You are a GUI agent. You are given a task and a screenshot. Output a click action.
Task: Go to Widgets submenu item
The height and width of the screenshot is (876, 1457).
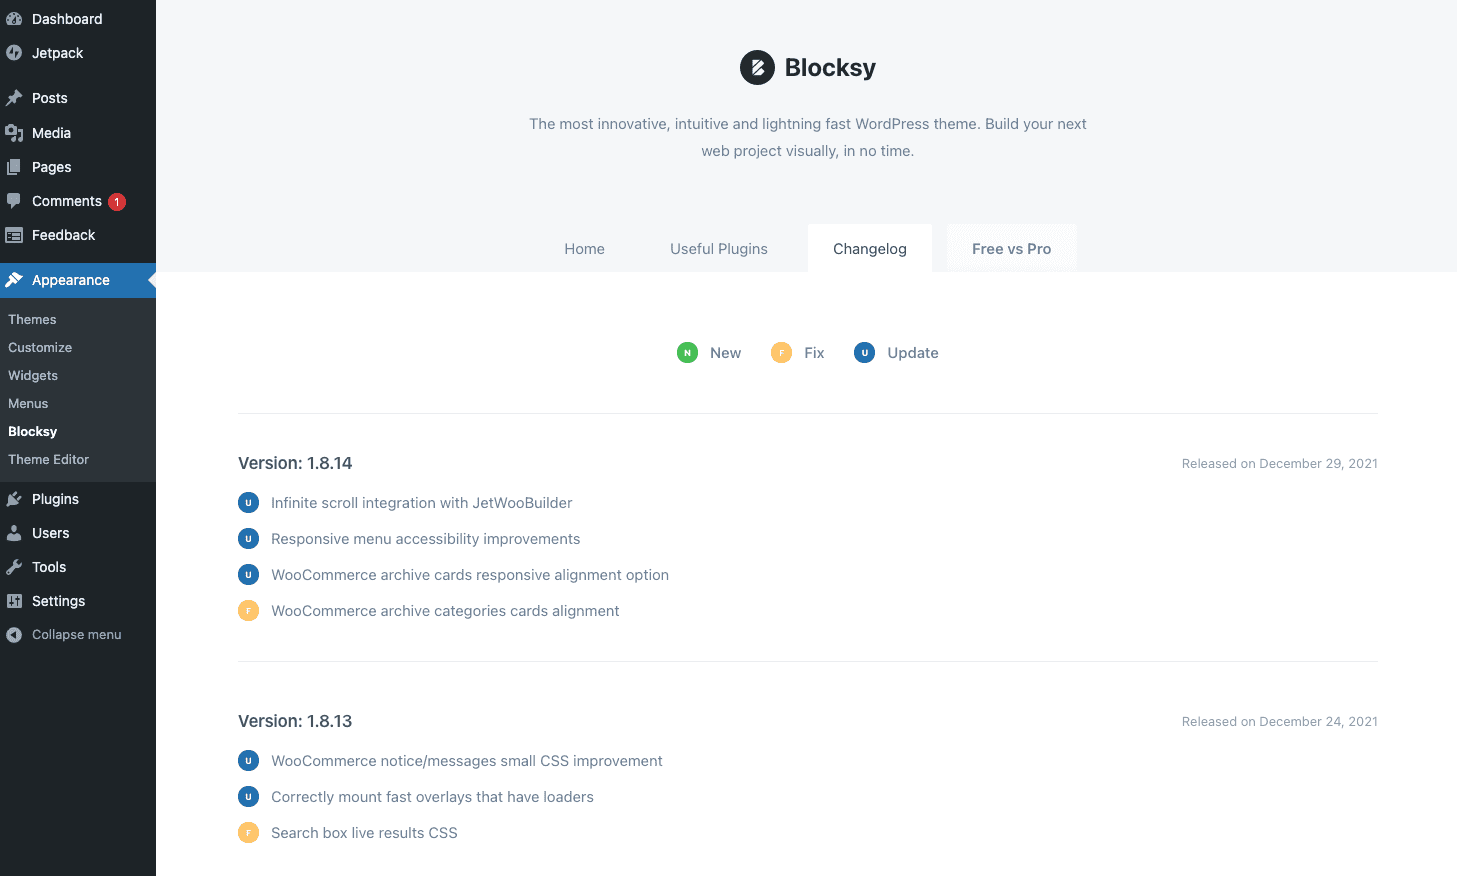33,375
